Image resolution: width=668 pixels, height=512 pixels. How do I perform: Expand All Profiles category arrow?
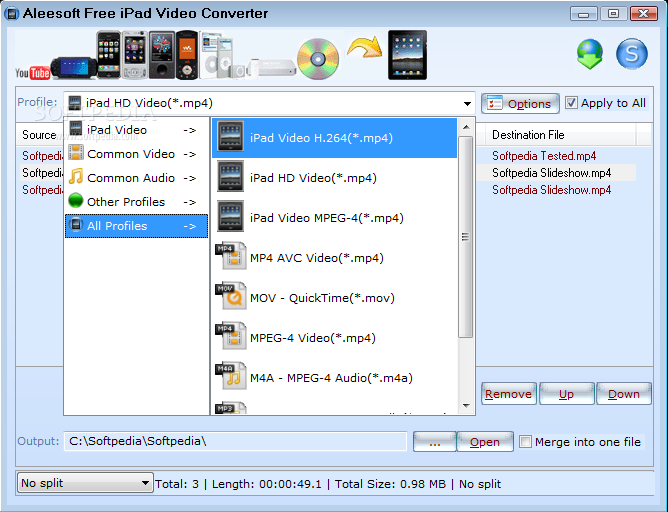190,226
